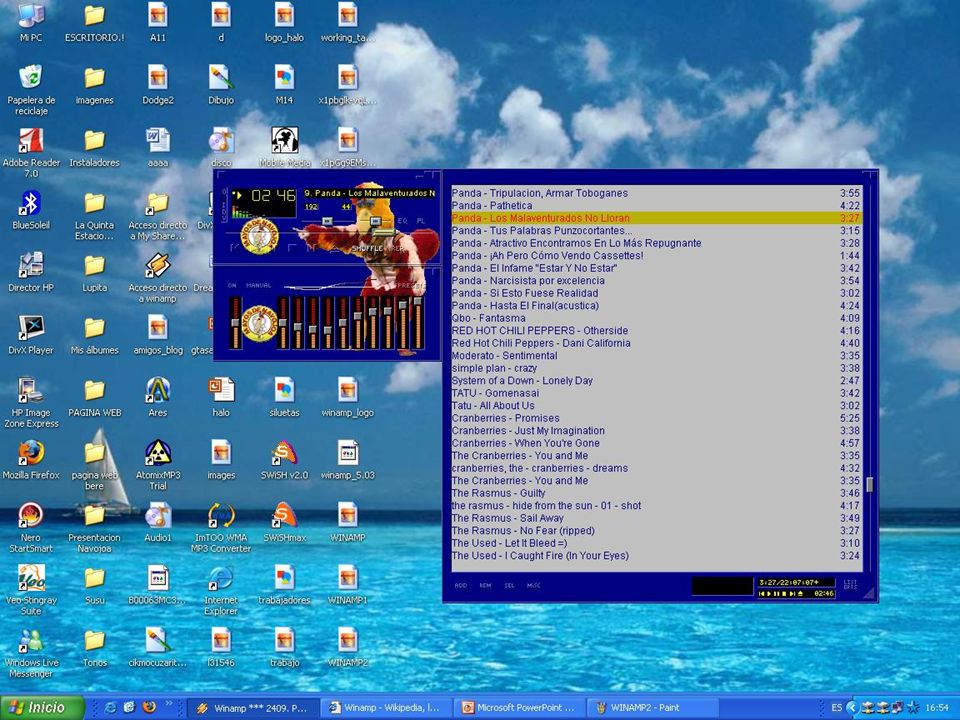Open the playlist MISC menu
Screen dimensions: 960x720
pyautogui.click(x=533, y=585)
